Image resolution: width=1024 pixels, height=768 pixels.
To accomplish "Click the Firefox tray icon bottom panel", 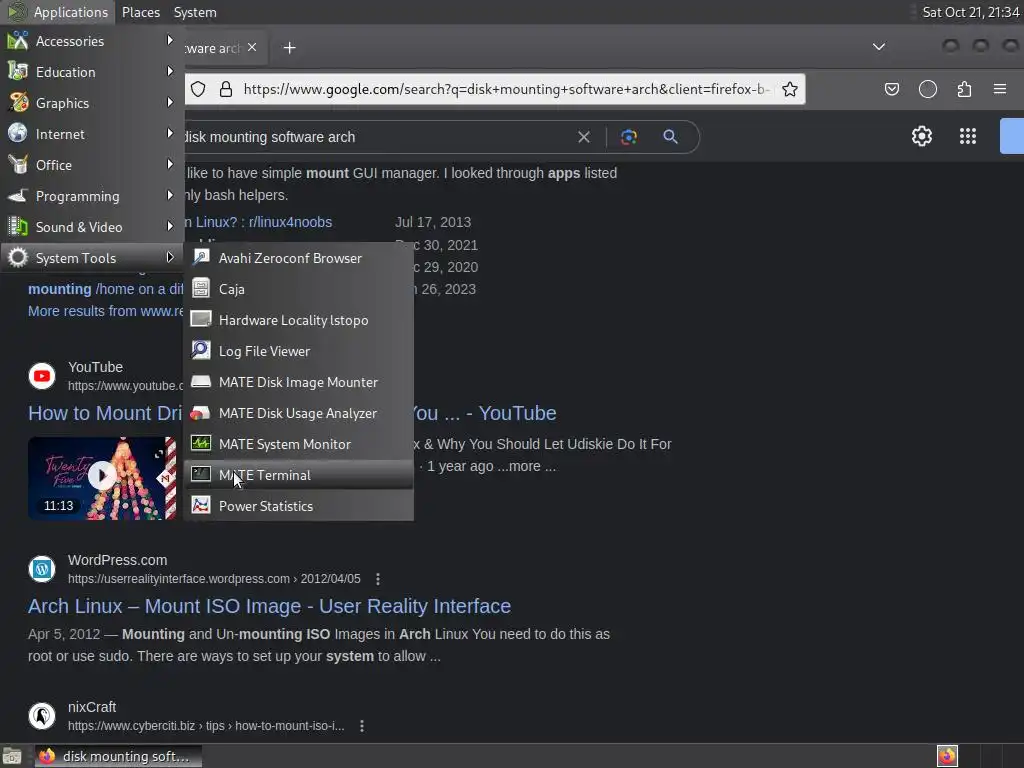I will 947,756.
